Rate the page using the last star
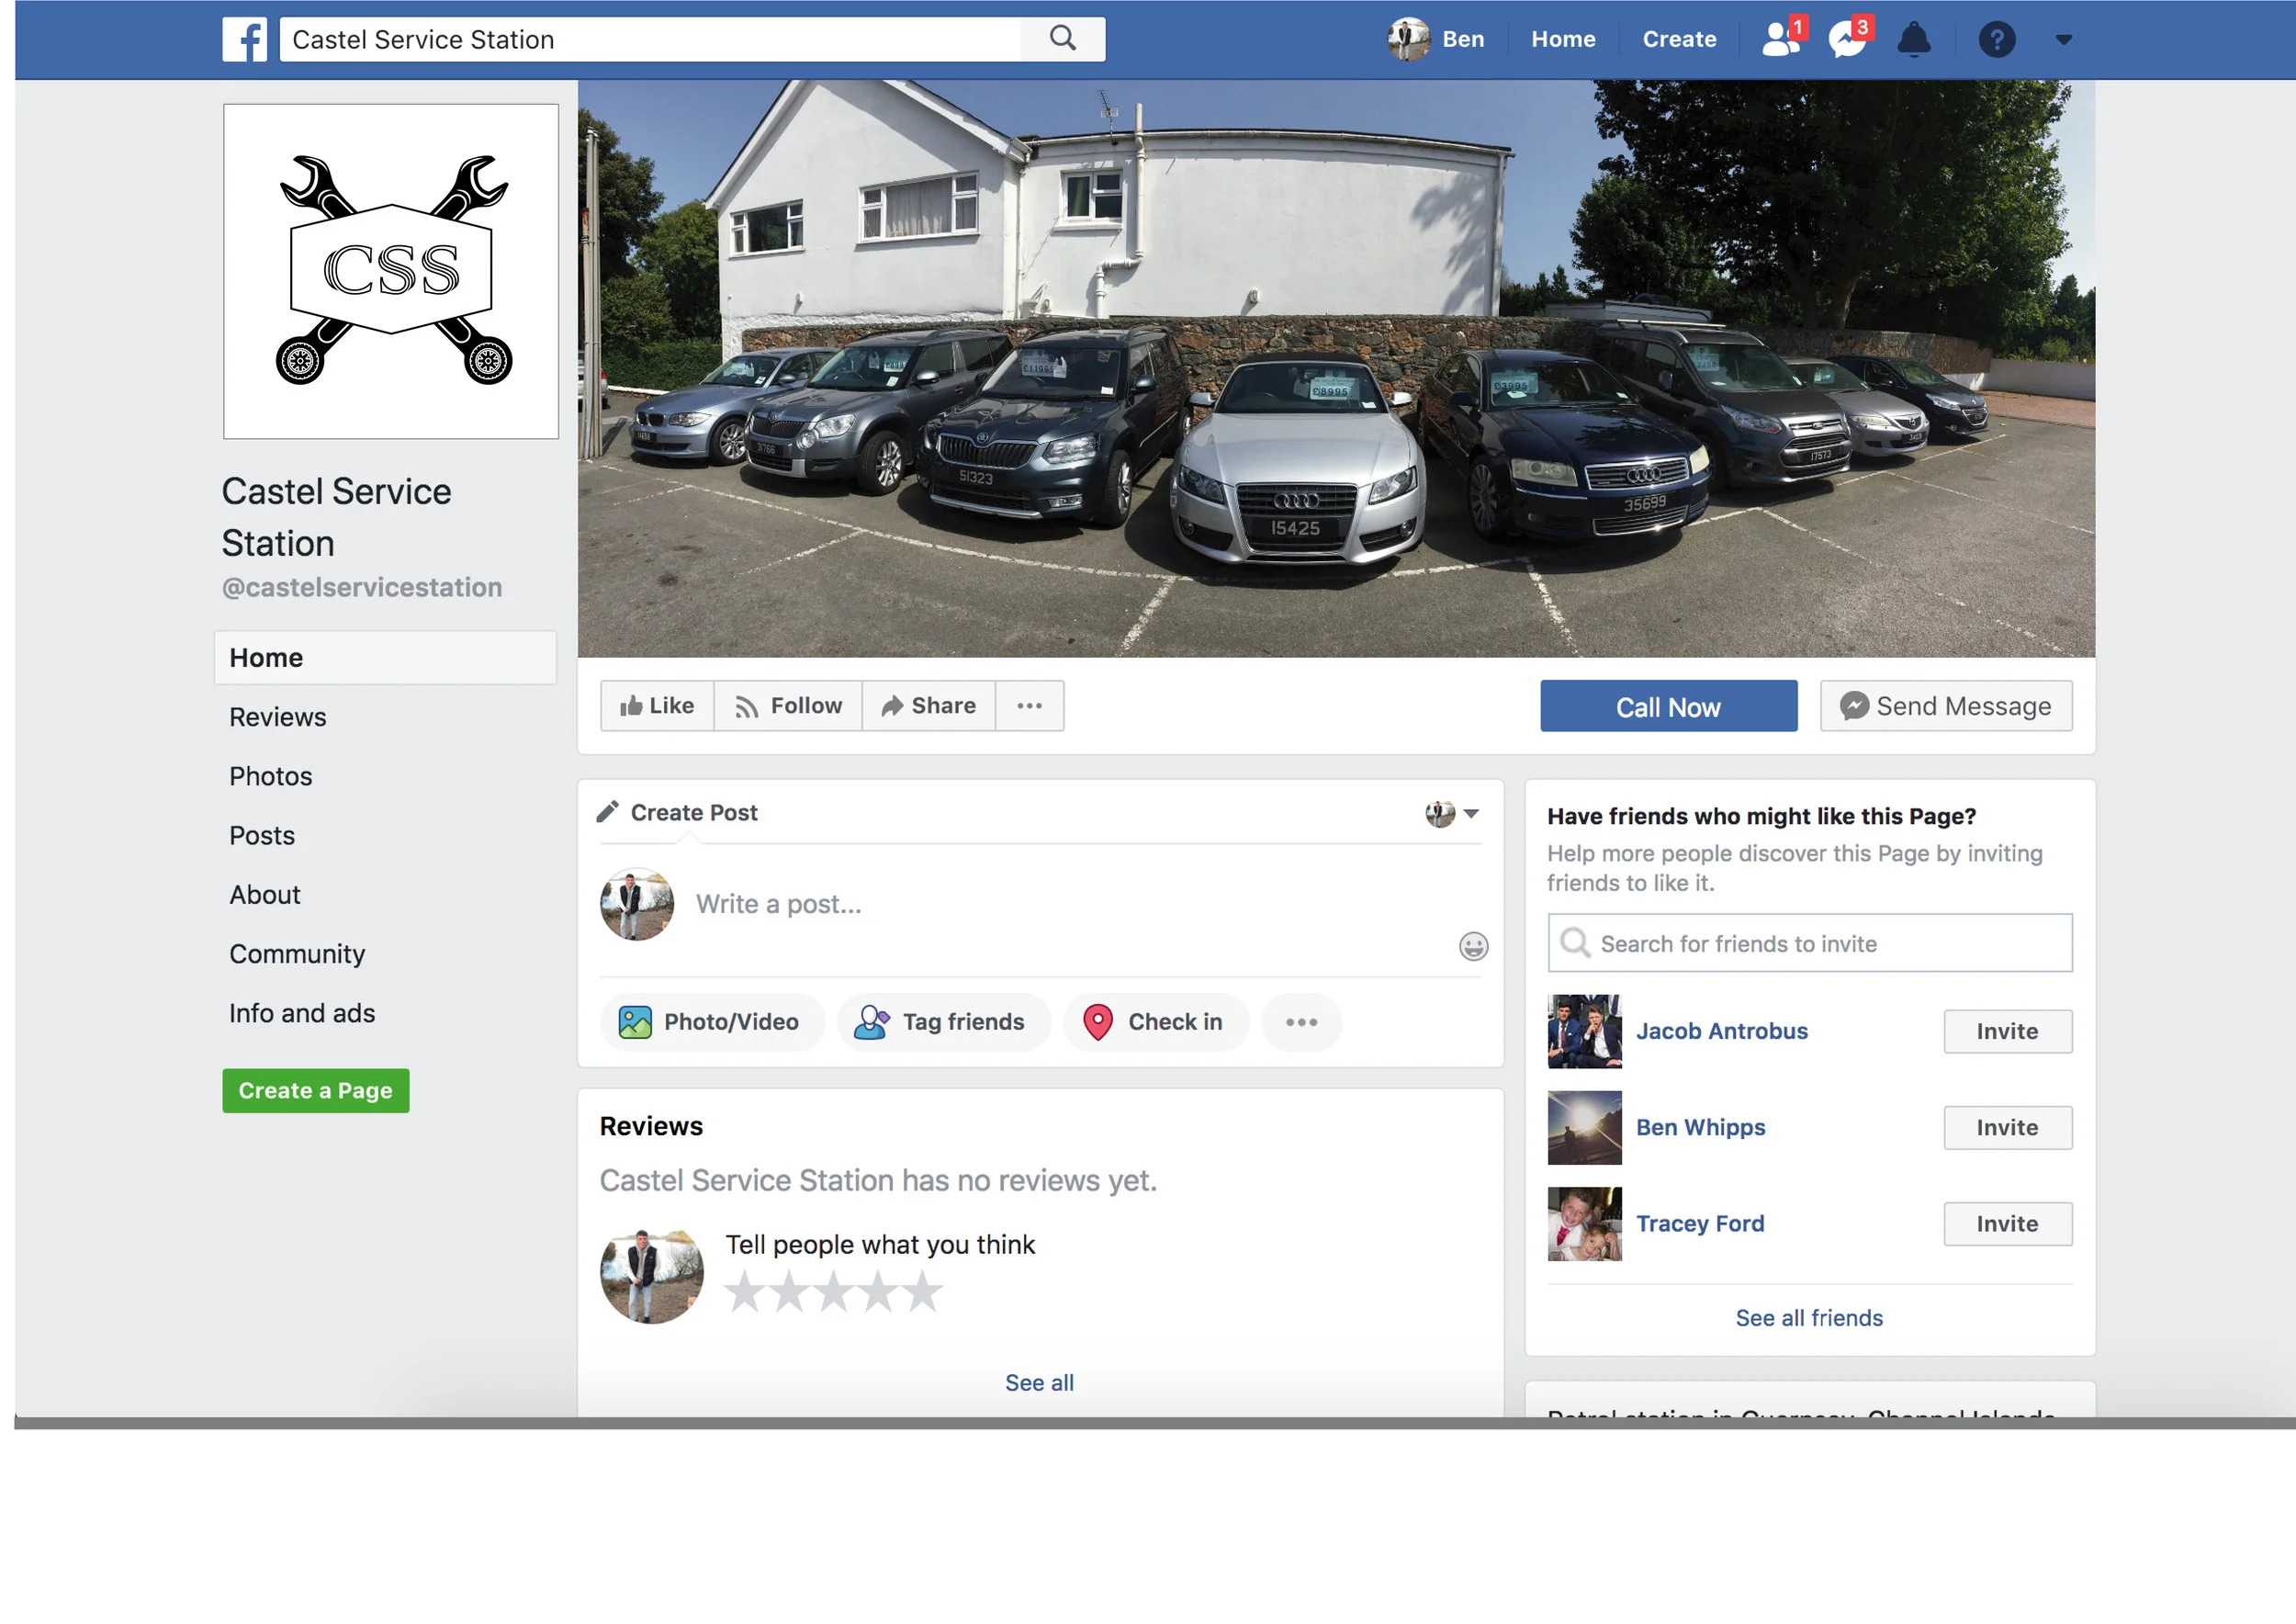 coord(922,1292)
